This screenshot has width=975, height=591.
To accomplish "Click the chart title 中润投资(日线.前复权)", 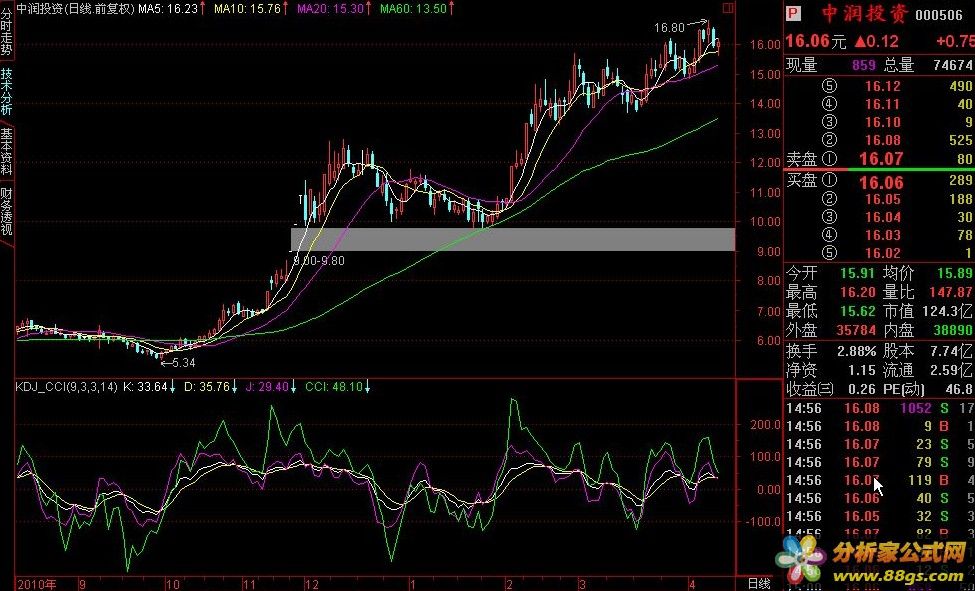I will pyautogui.click(x=77, y=9).
